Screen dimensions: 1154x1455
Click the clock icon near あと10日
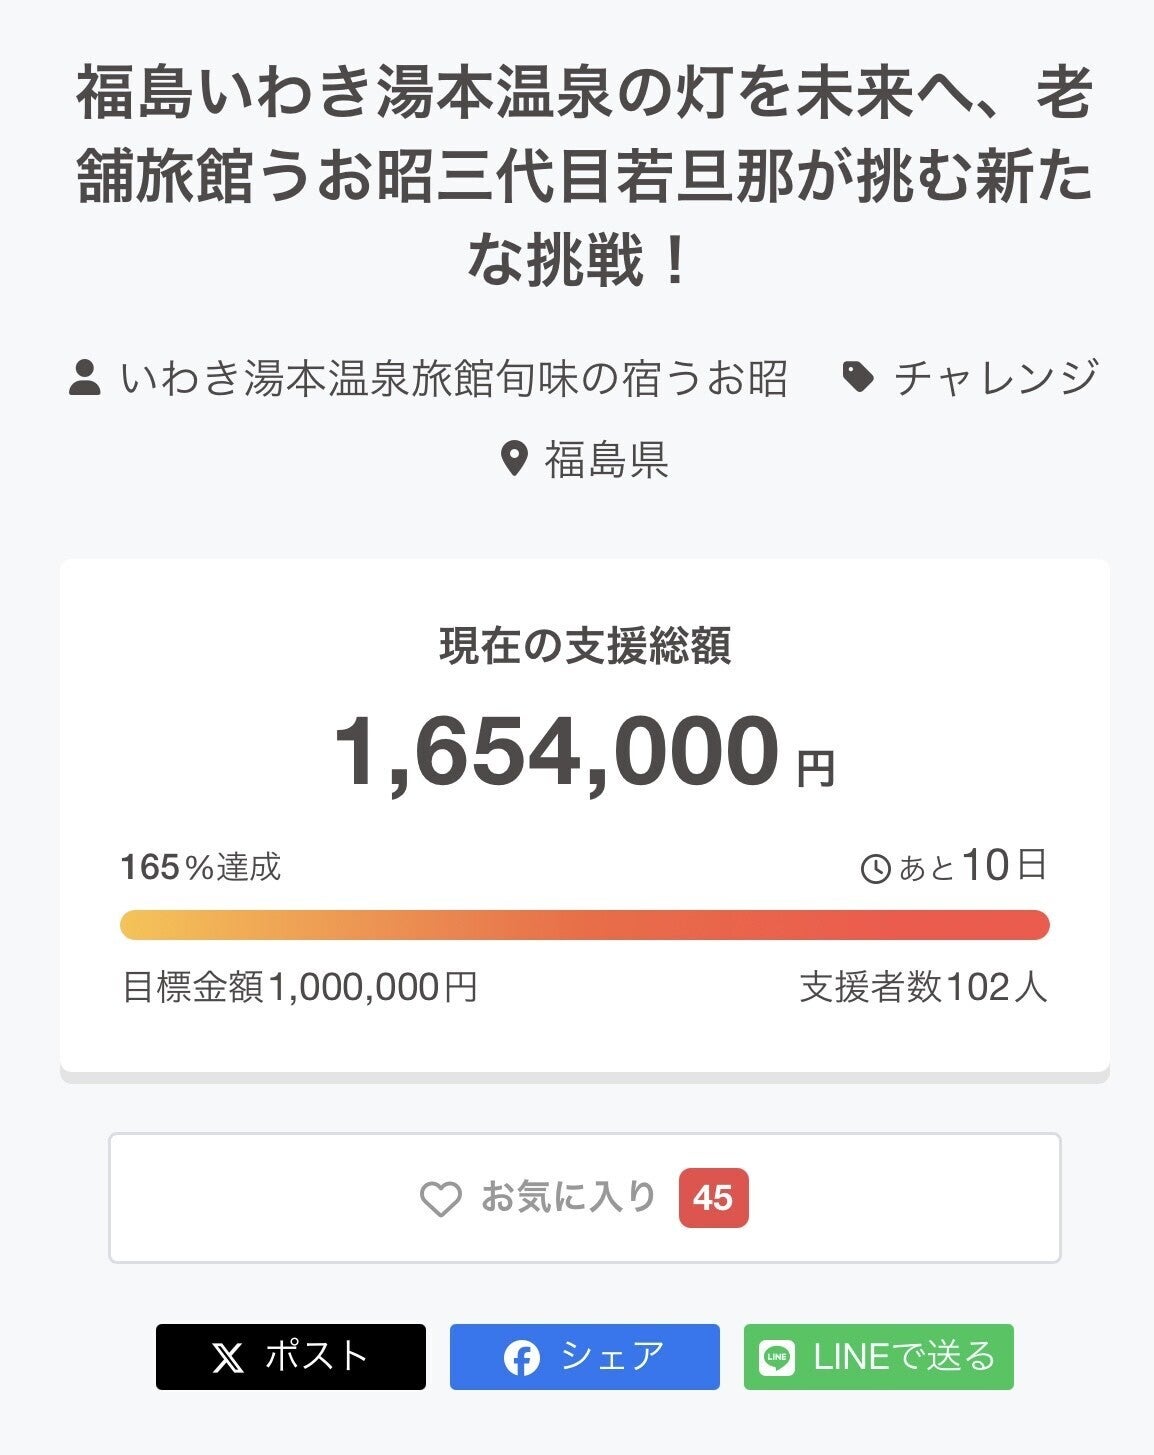pos(875,869)
